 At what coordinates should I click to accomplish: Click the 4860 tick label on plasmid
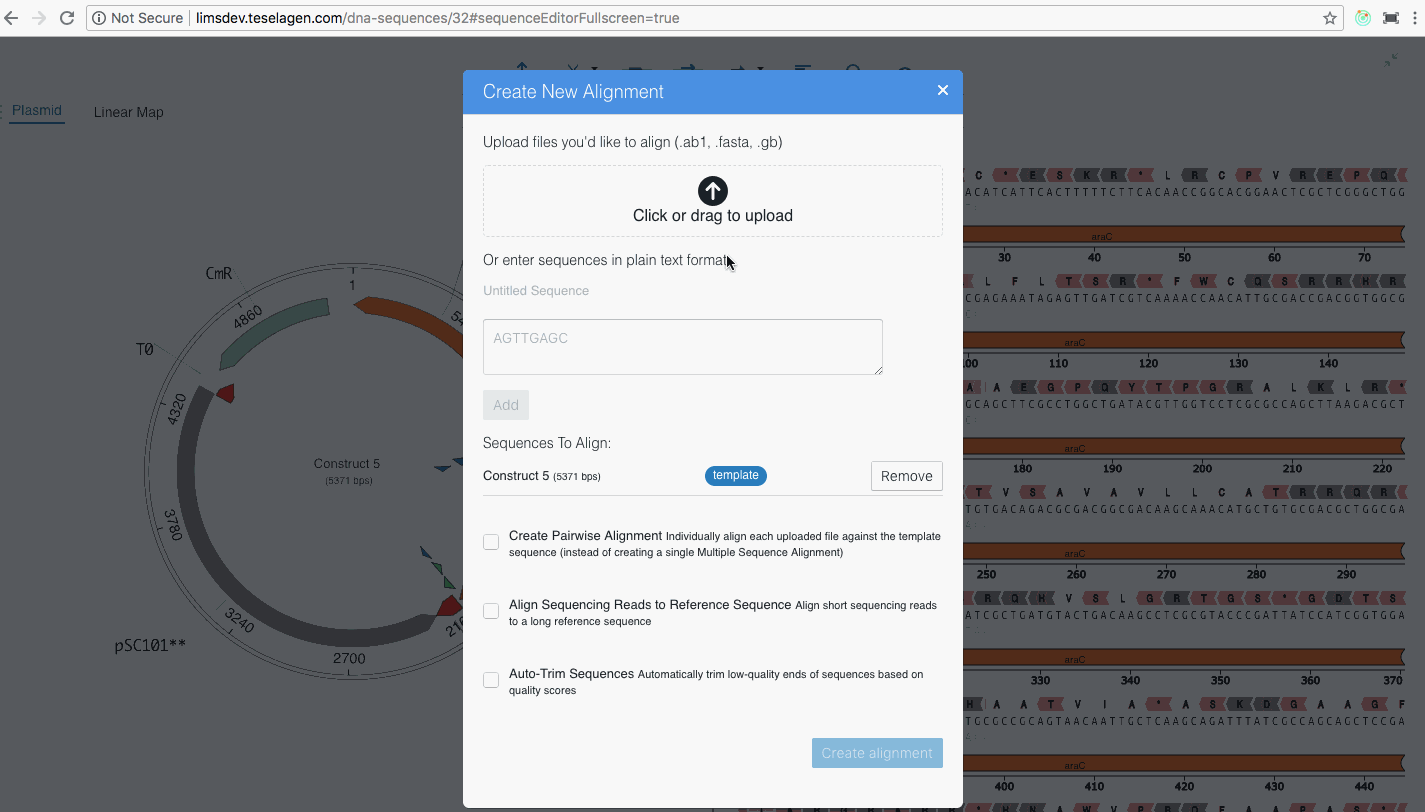[x=247, y=318]
